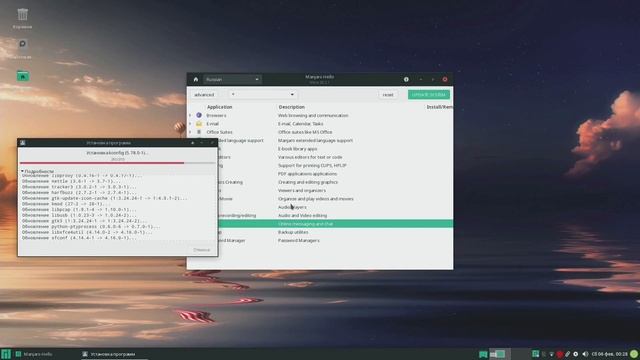Click the Application column header

point(220,107)
